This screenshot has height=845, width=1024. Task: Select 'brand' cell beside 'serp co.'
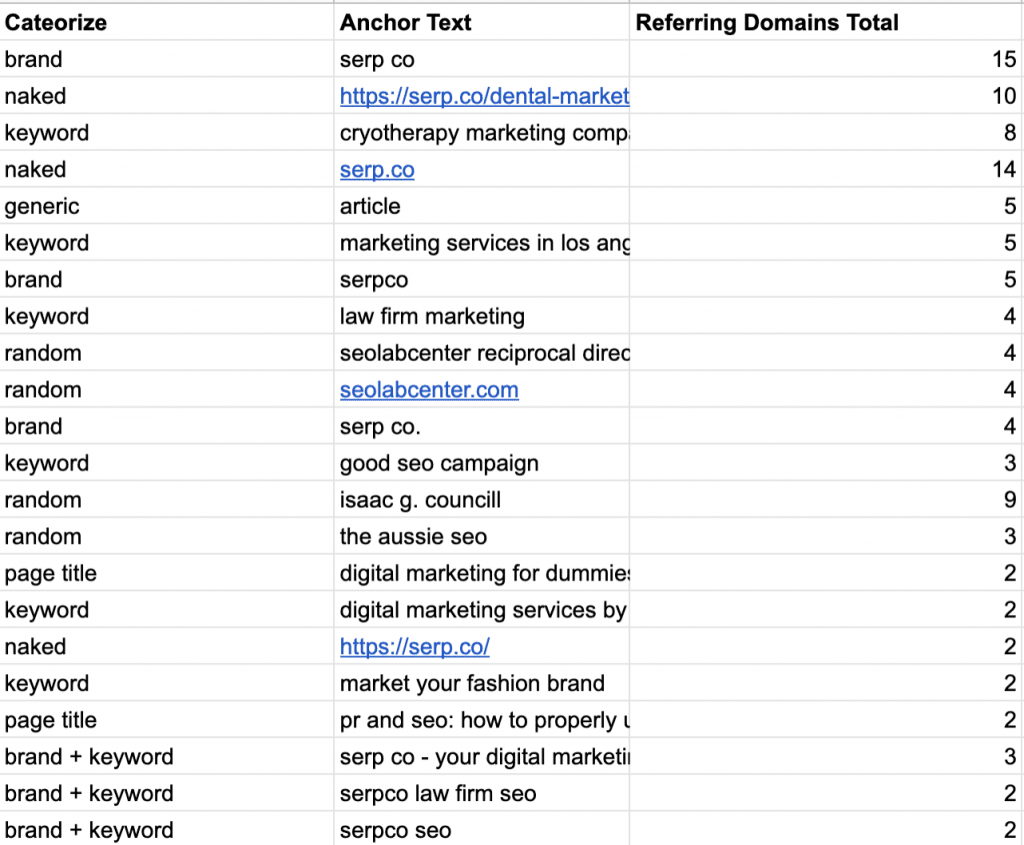pos(167,426)
